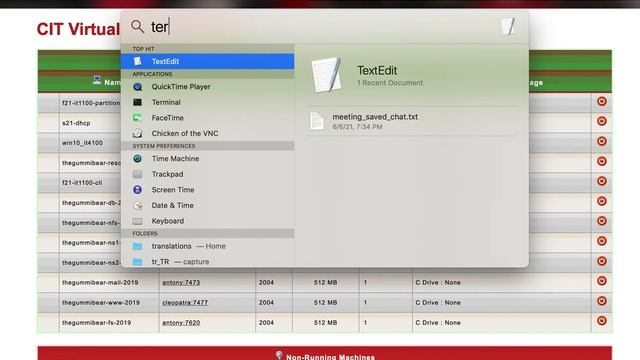
Task: Click the s21-dhcp machine name
Action: click(76, 123)
